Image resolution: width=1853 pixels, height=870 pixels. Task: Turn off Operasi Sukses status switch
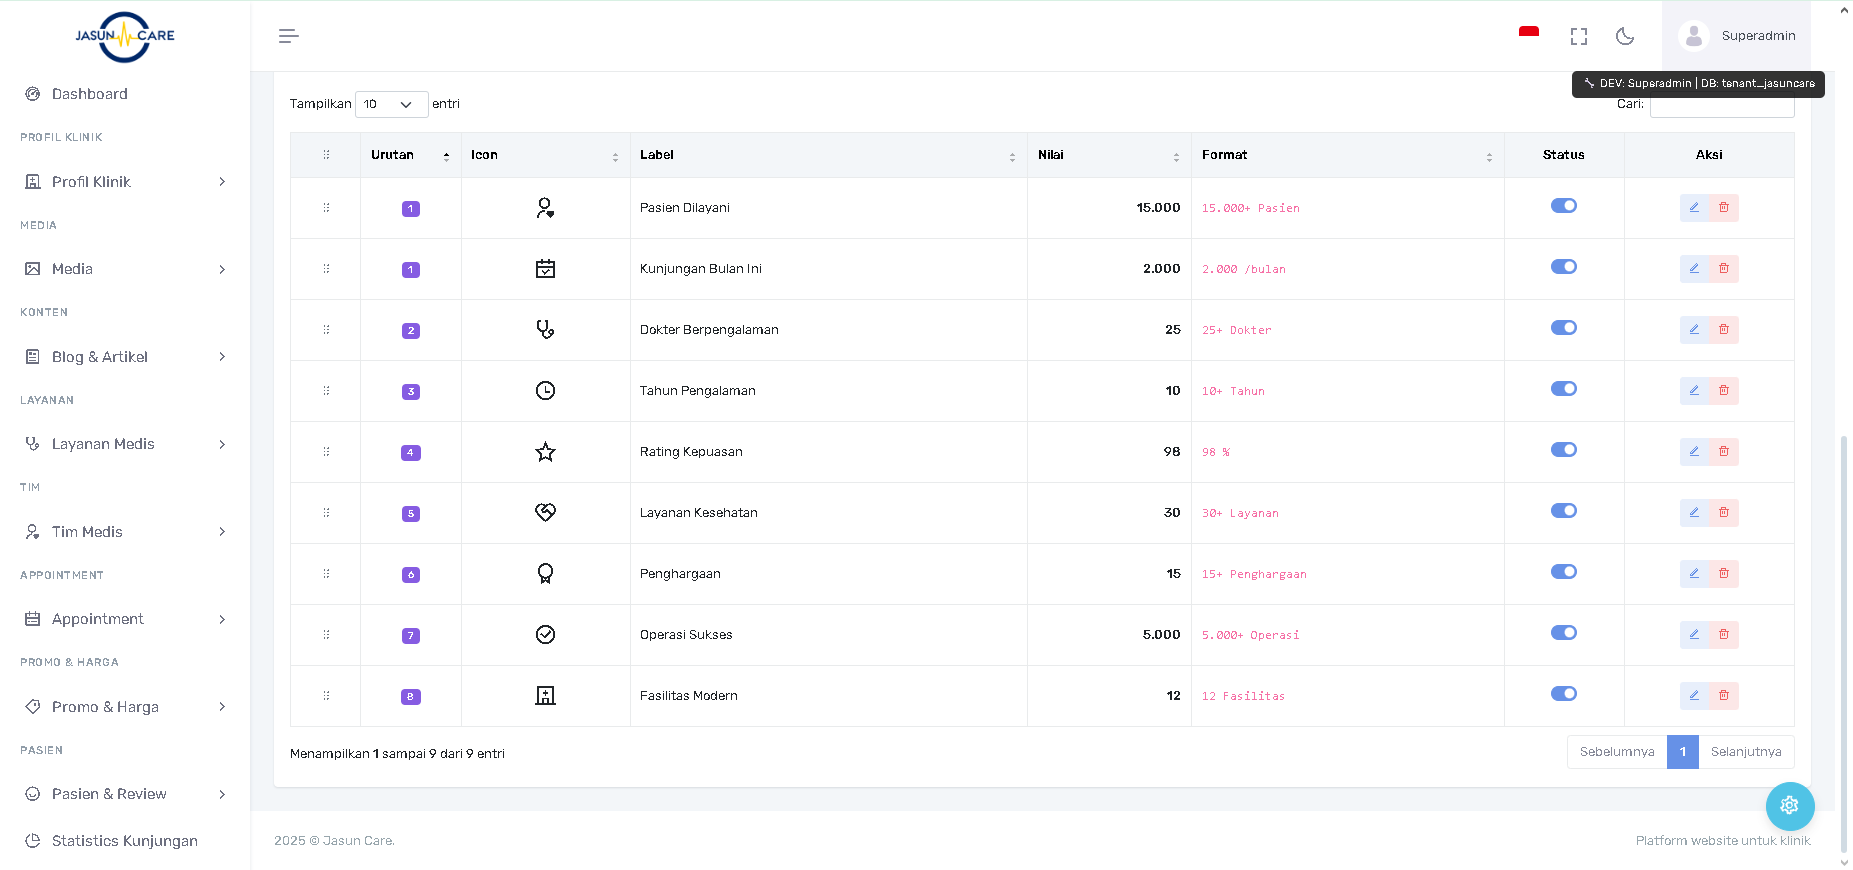click(x=1563, y=633)
